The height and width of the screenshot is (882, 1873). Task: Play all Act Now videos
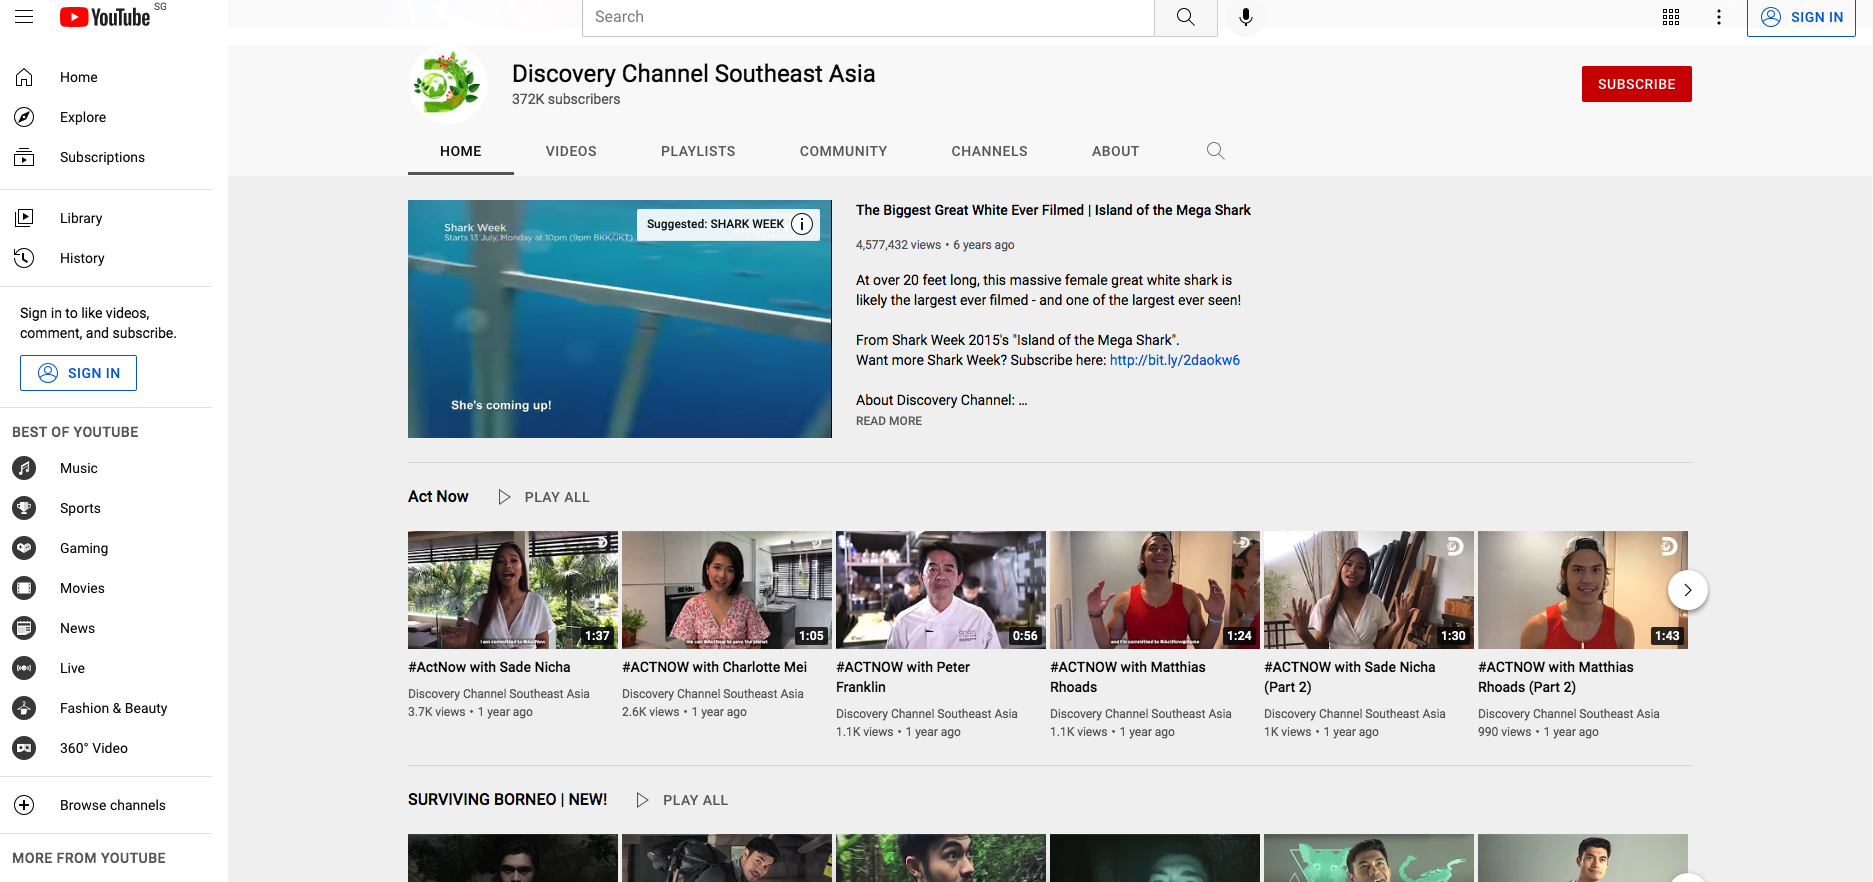pos(544,497)
